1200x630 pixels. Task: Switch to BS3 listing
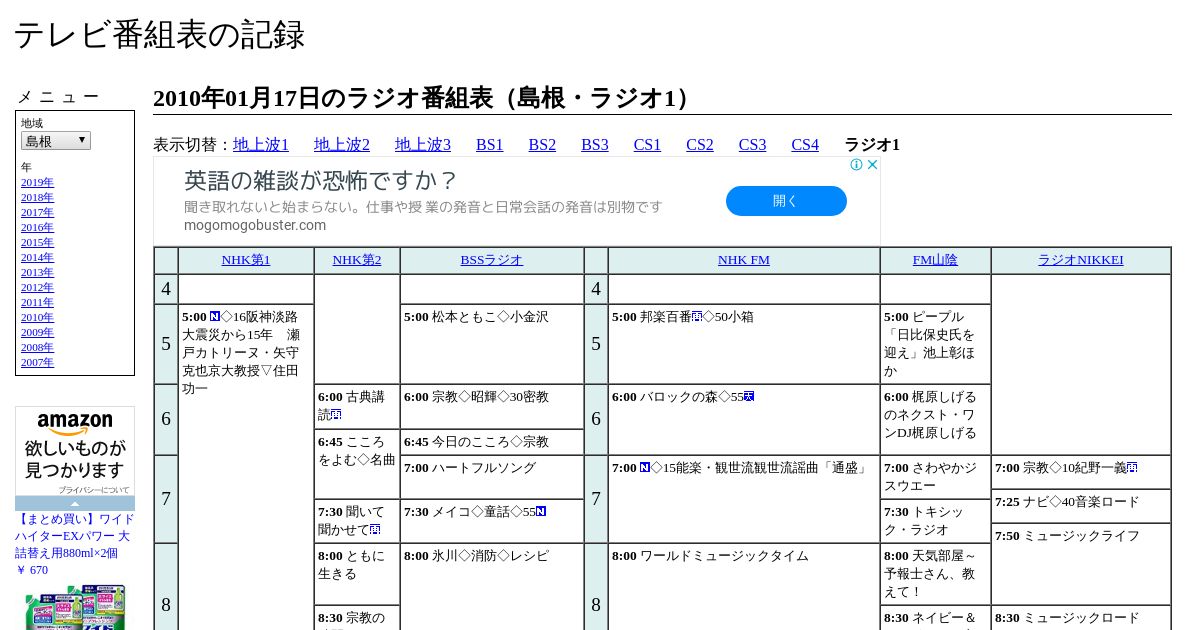(x=595, y=145)
